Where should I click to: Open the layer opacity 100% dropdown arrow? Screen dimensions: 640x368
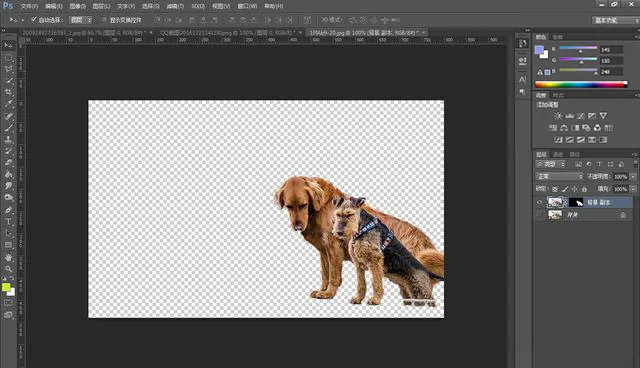pos(633,177)
